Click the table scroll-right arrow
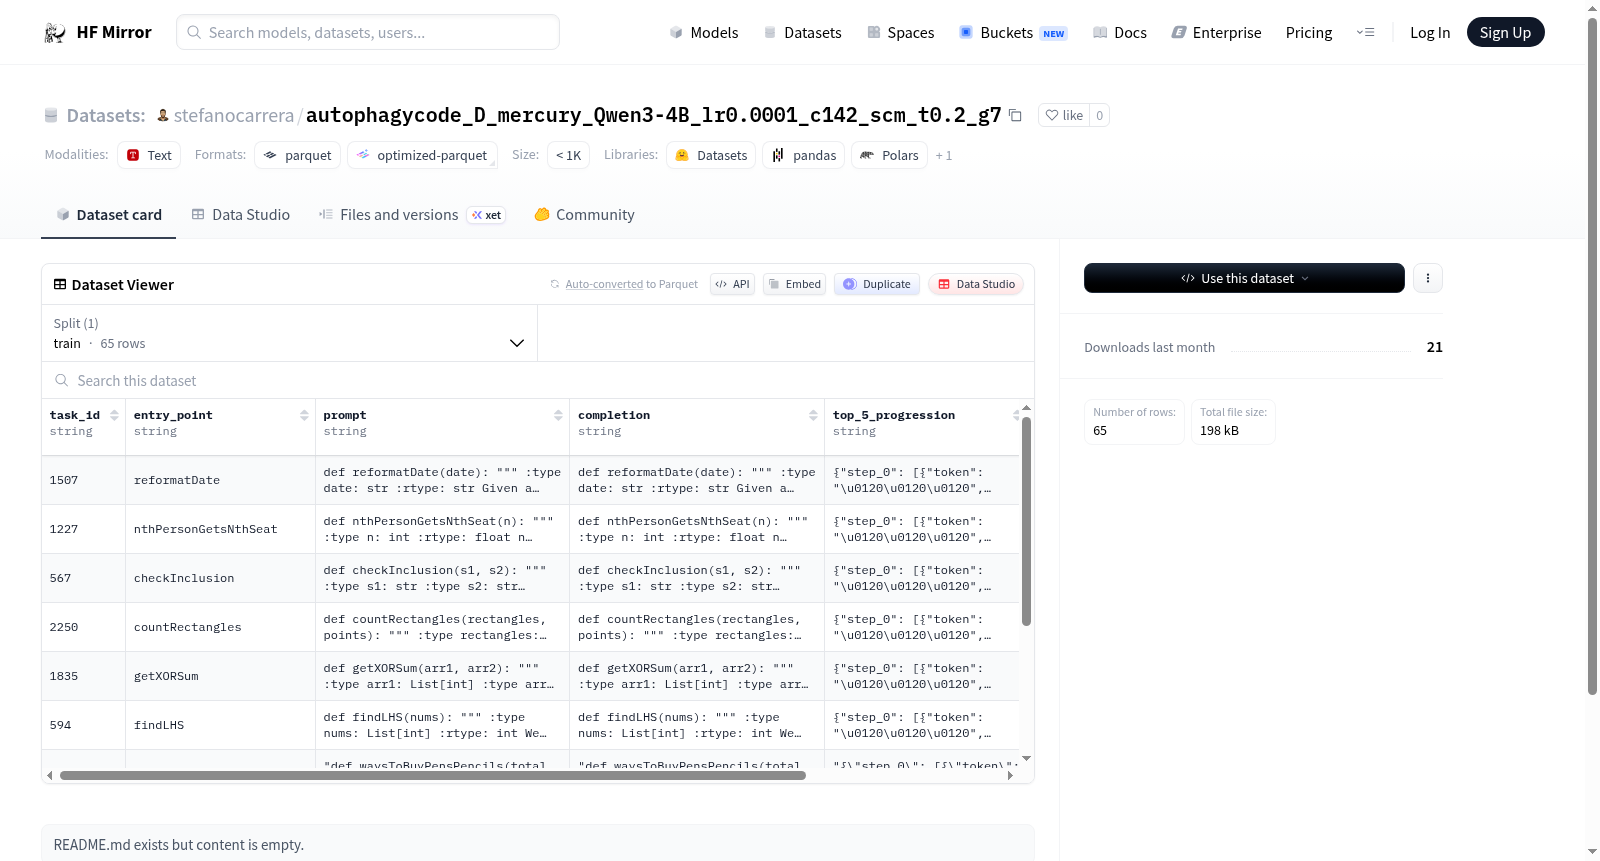 click(x=1010, y=775)
